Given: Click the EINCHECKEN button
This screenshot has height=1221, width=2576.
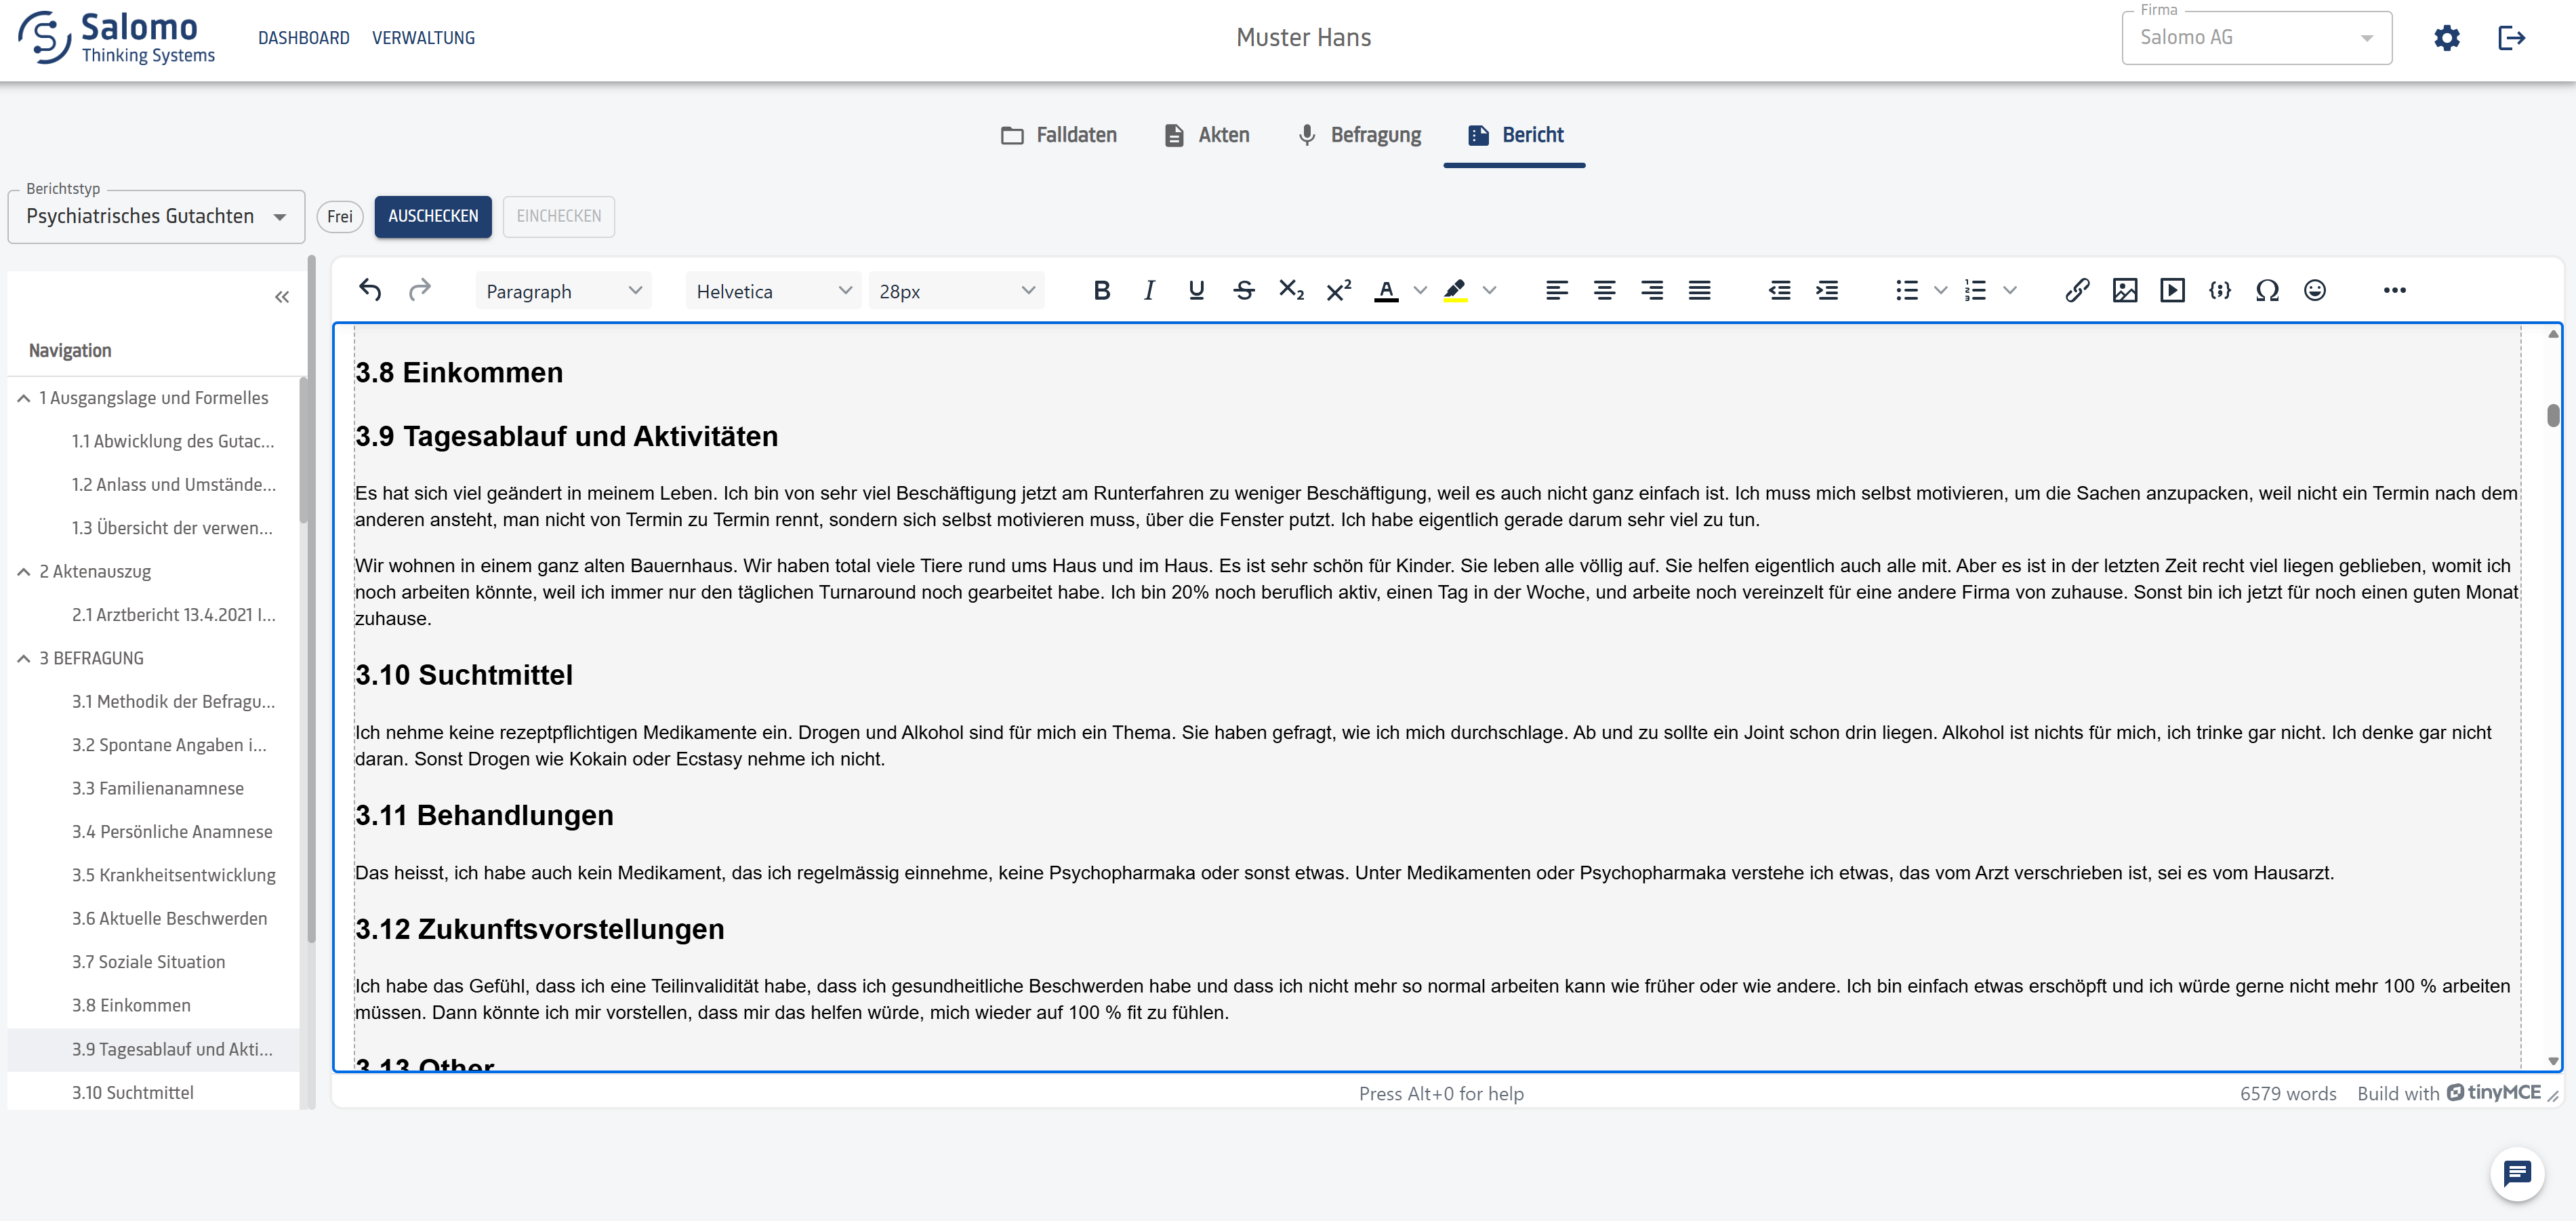Looking at the screenshot, I should 558,216.
